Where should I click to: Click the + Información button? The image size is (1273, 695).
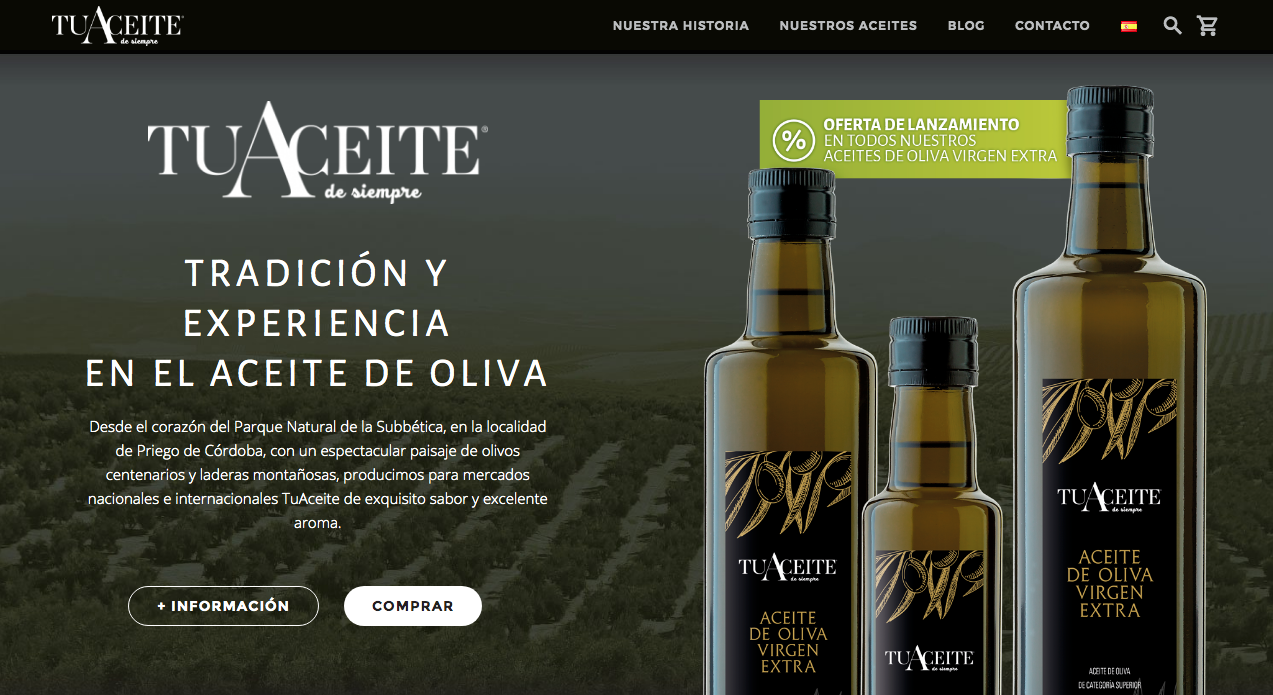click(223, 606)
